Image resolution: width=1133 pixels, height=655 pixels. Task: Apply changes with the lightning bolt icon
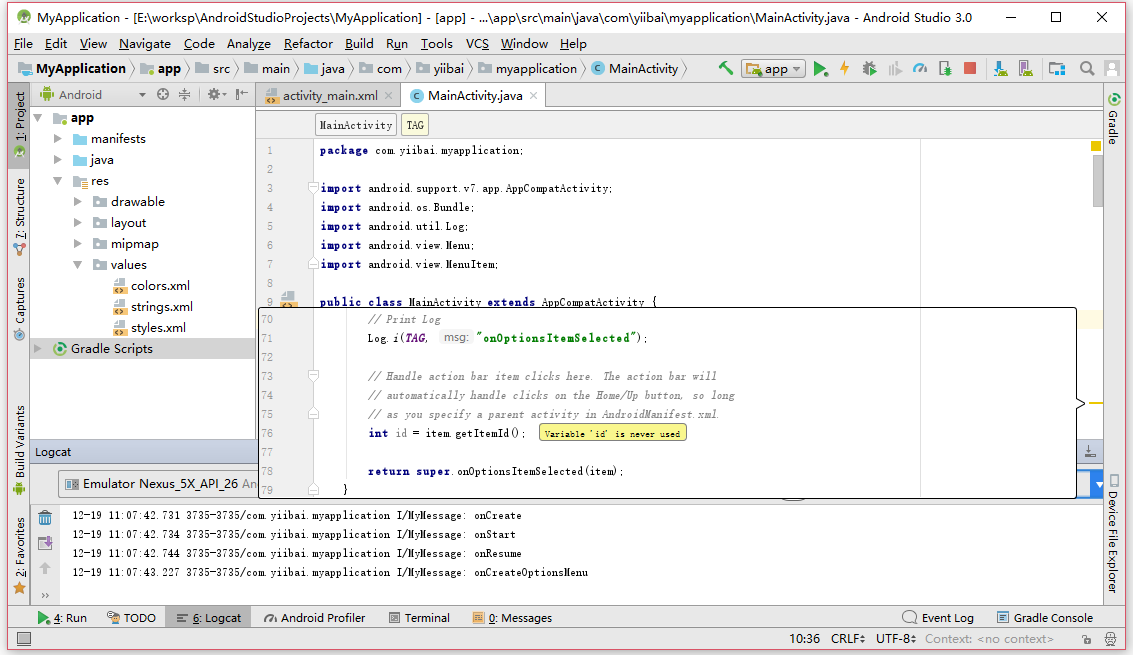(x=844, y=69)
